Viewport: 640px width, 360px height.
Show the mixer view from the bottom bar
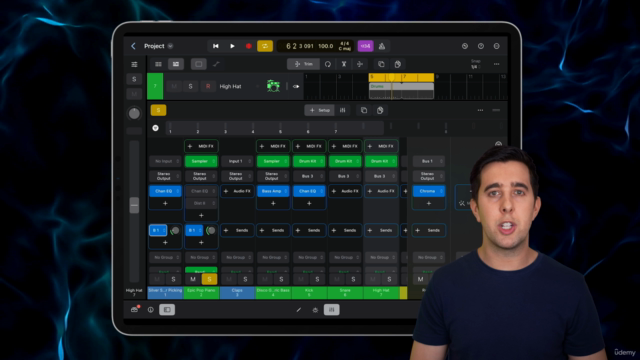pos(331,310)
